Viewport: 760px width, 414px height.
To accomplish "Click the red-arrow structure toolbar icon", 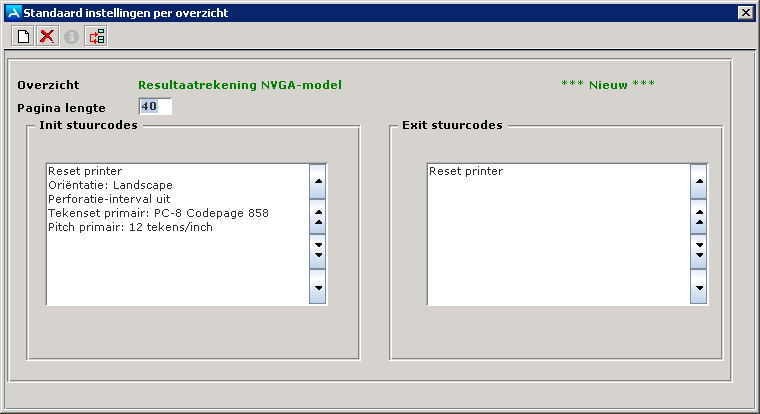I will [96, 37].
